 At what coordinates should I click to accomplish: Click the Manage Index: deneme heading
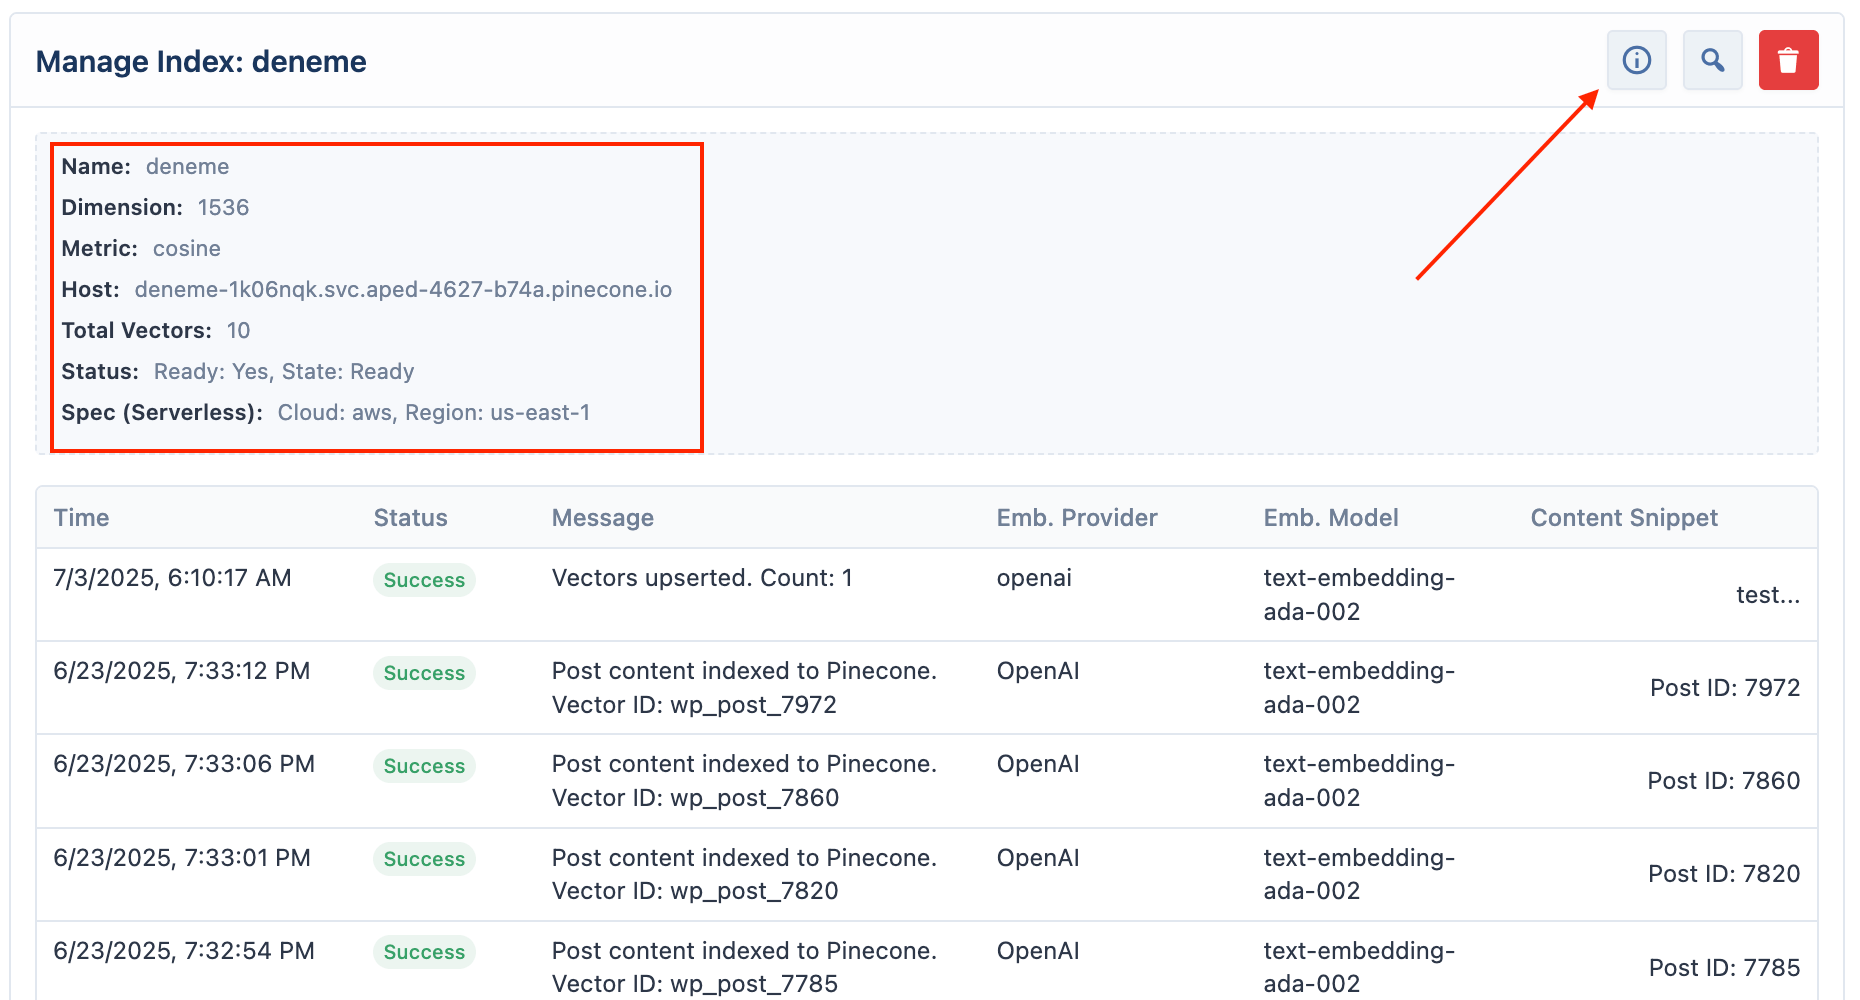pyautogui.click(x=201, y=62)
